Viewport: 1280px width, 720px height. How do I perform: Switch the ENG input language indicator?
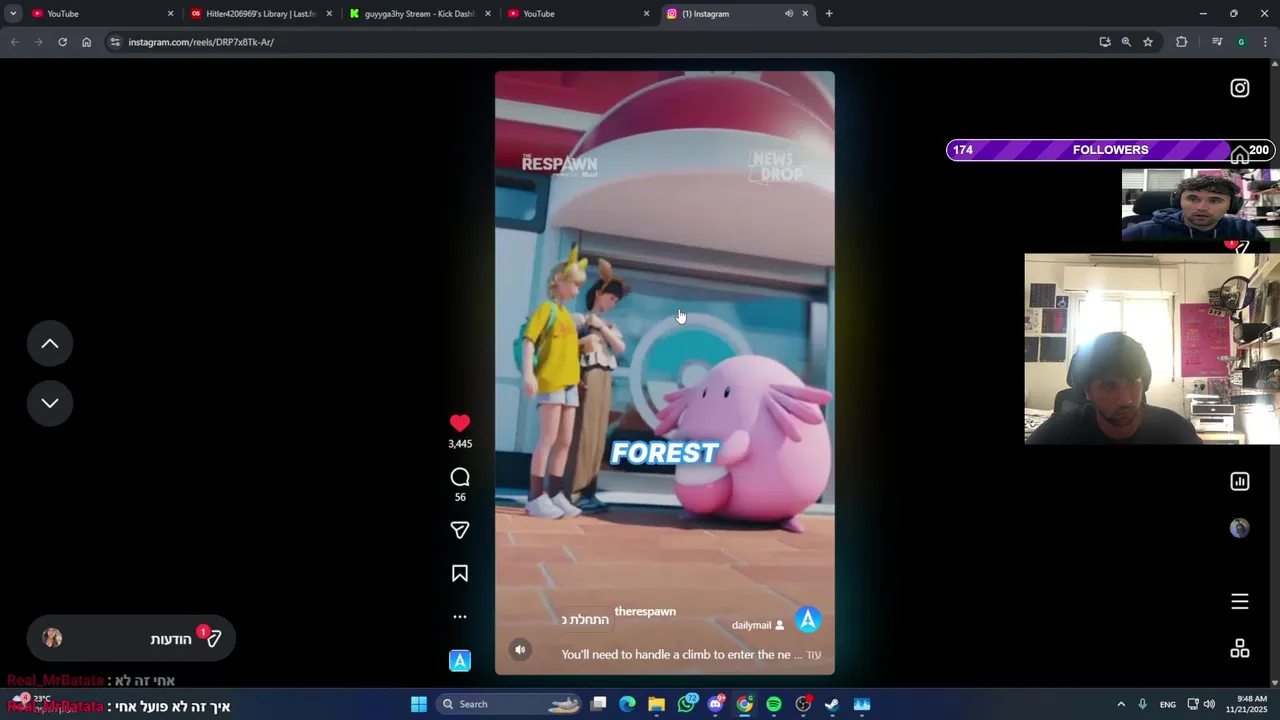pyautogui.click(x=1168, y=704)
